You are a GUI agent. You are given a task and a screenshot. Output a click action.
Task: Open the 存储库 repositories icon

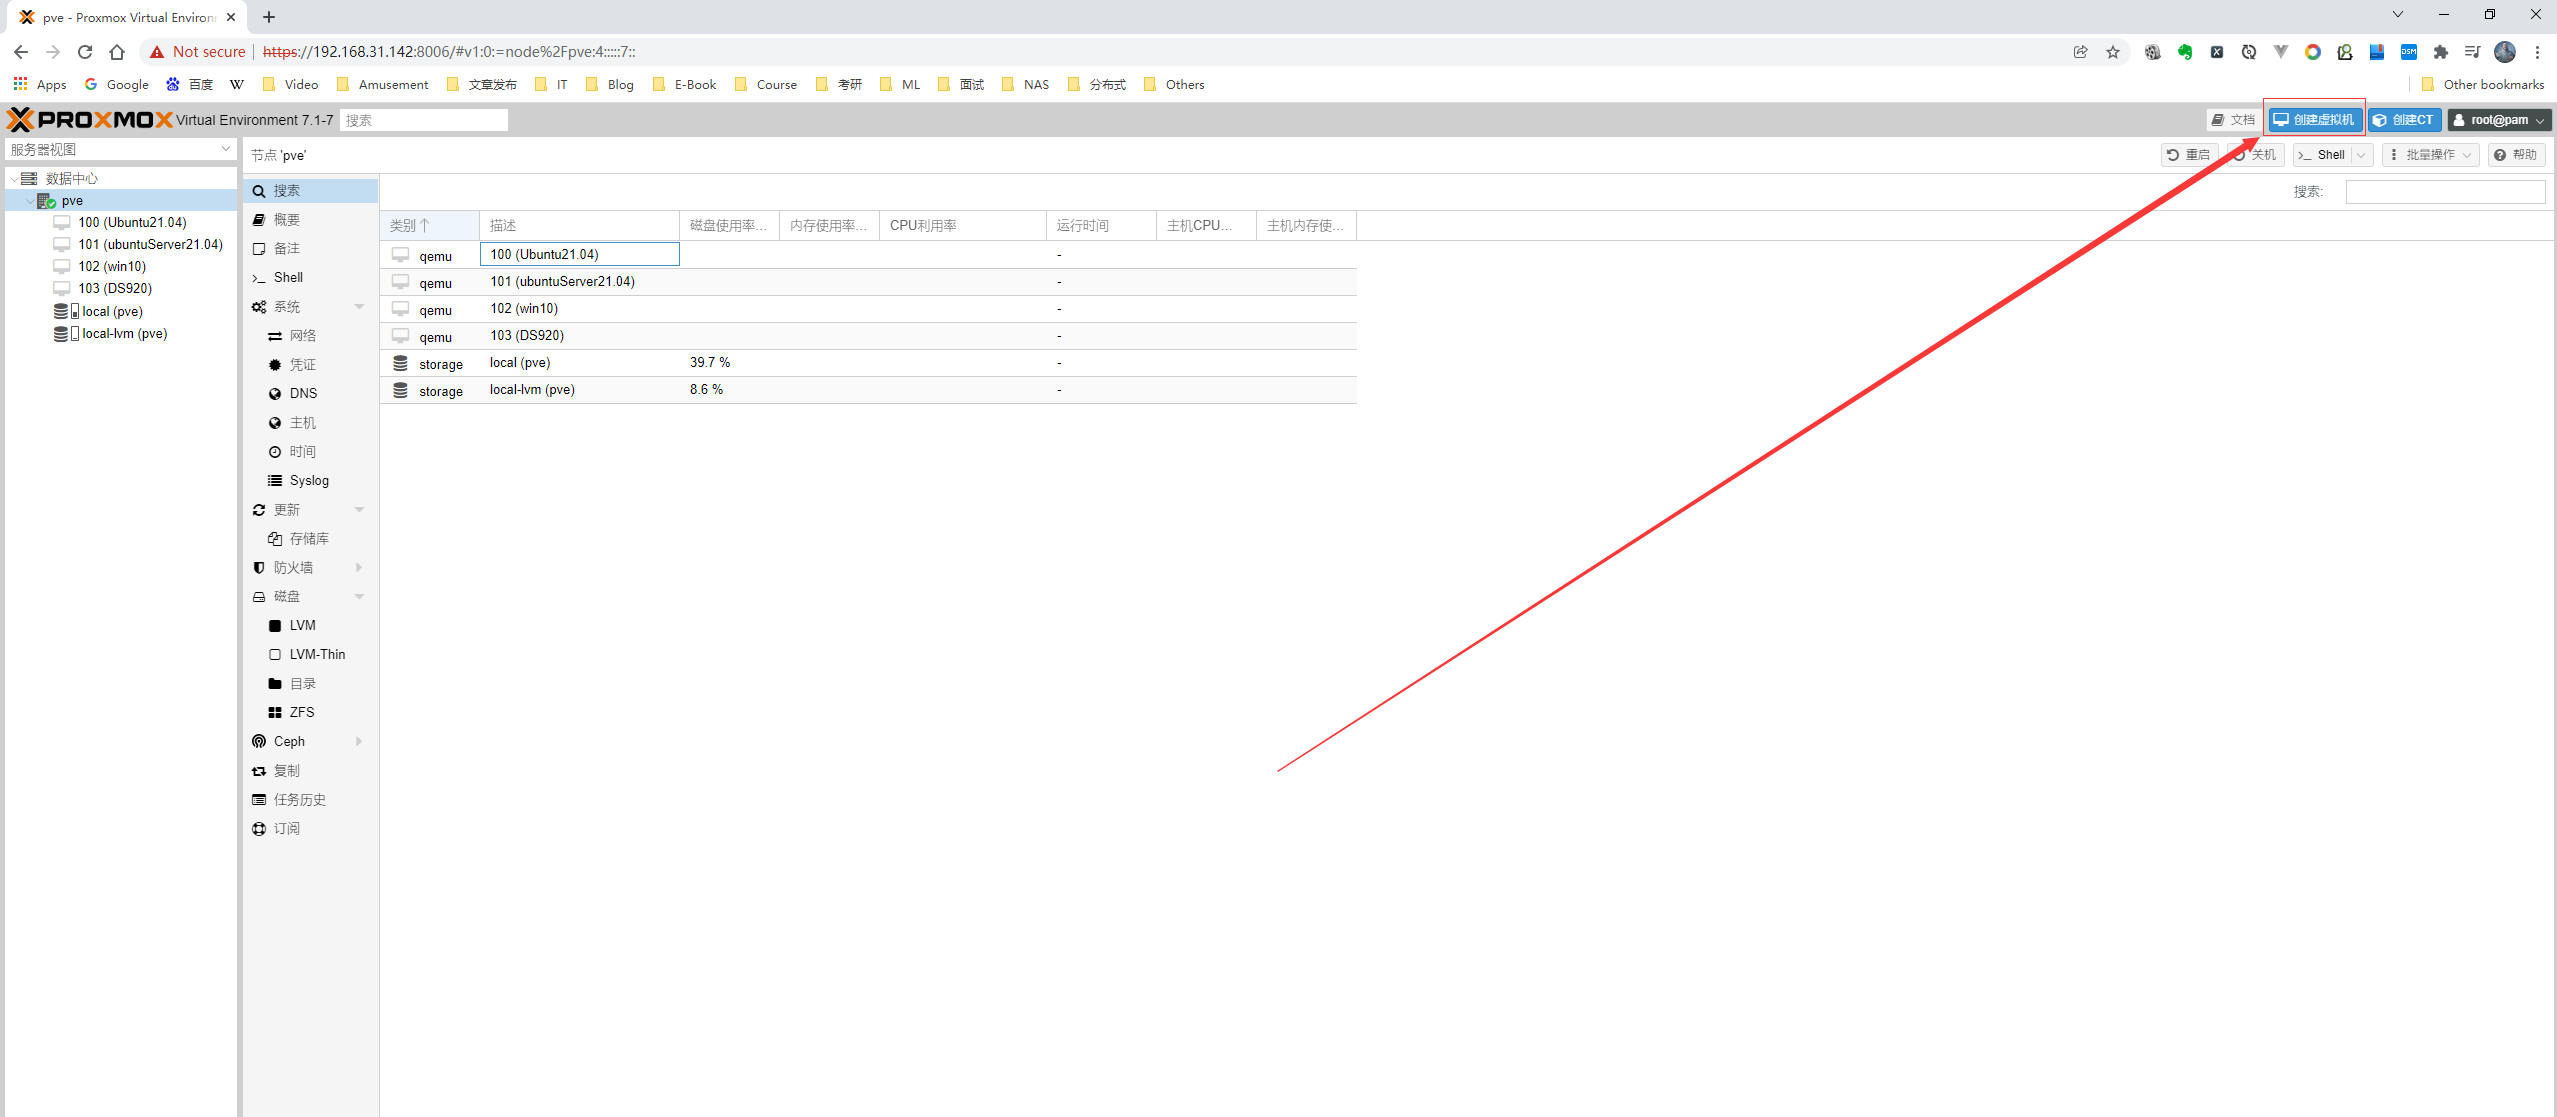pyautogui.click(x=275, y=539)
